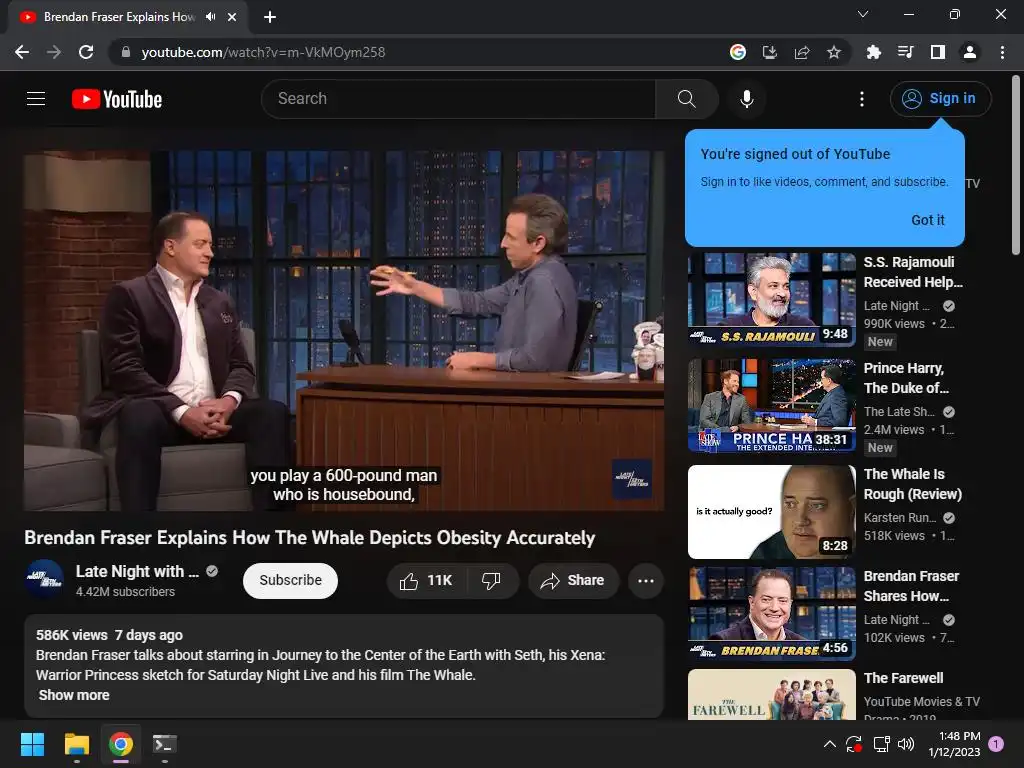Open the taskbar clock and date
Viewport: 1024px width, 768px height.
954,744
